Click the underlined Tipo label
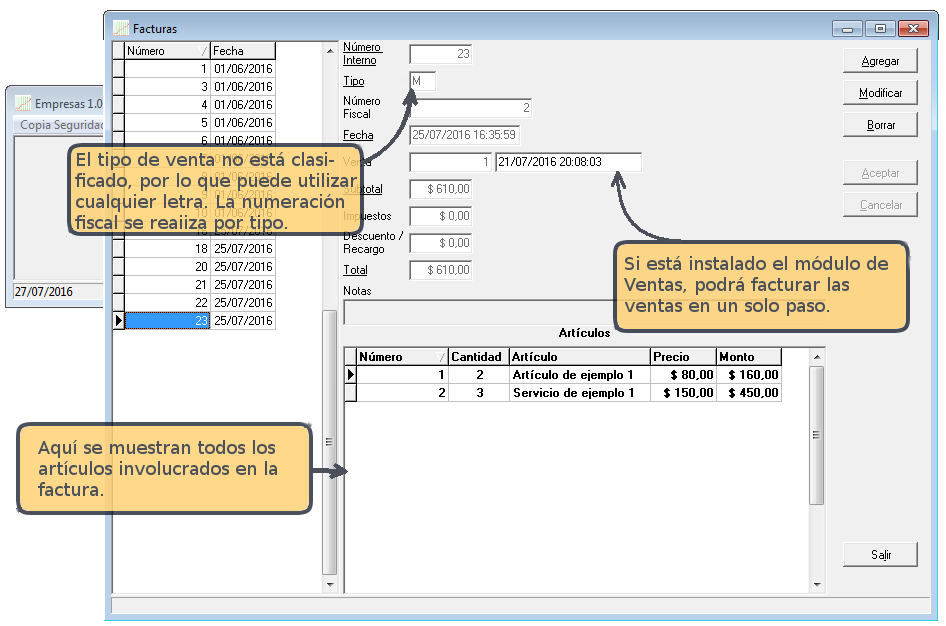 tap(354, 81)
